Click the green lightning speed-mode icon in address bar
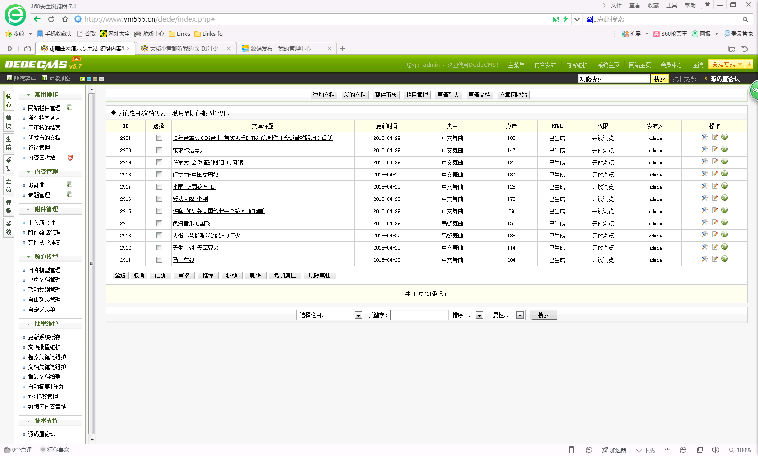The image size is (758, 456). pos(565,19)
